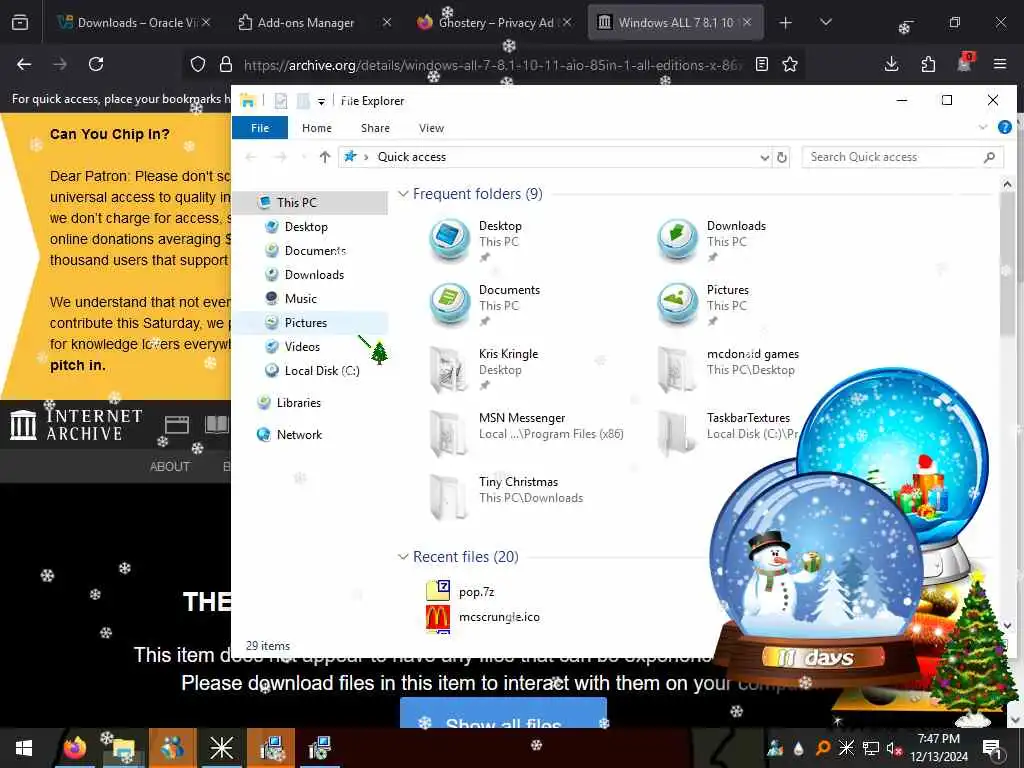
Task: Collapse the Frequent folders section
Action: pos(404,194)
